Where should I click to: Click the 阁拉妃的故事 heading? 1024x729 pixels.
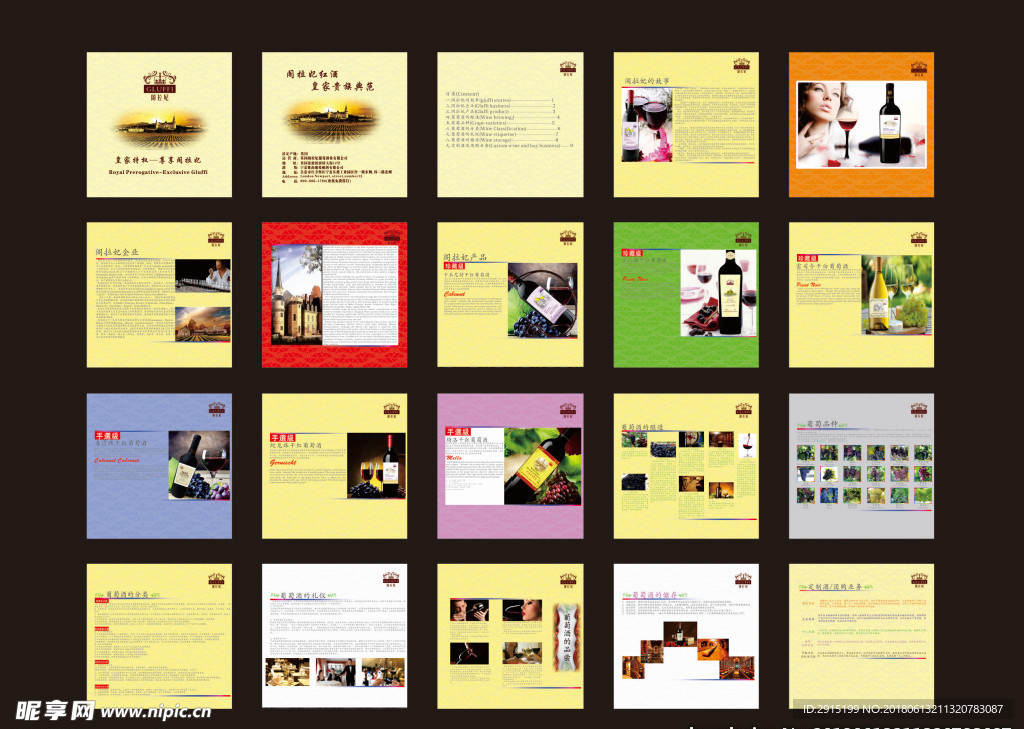coord(647,81)
